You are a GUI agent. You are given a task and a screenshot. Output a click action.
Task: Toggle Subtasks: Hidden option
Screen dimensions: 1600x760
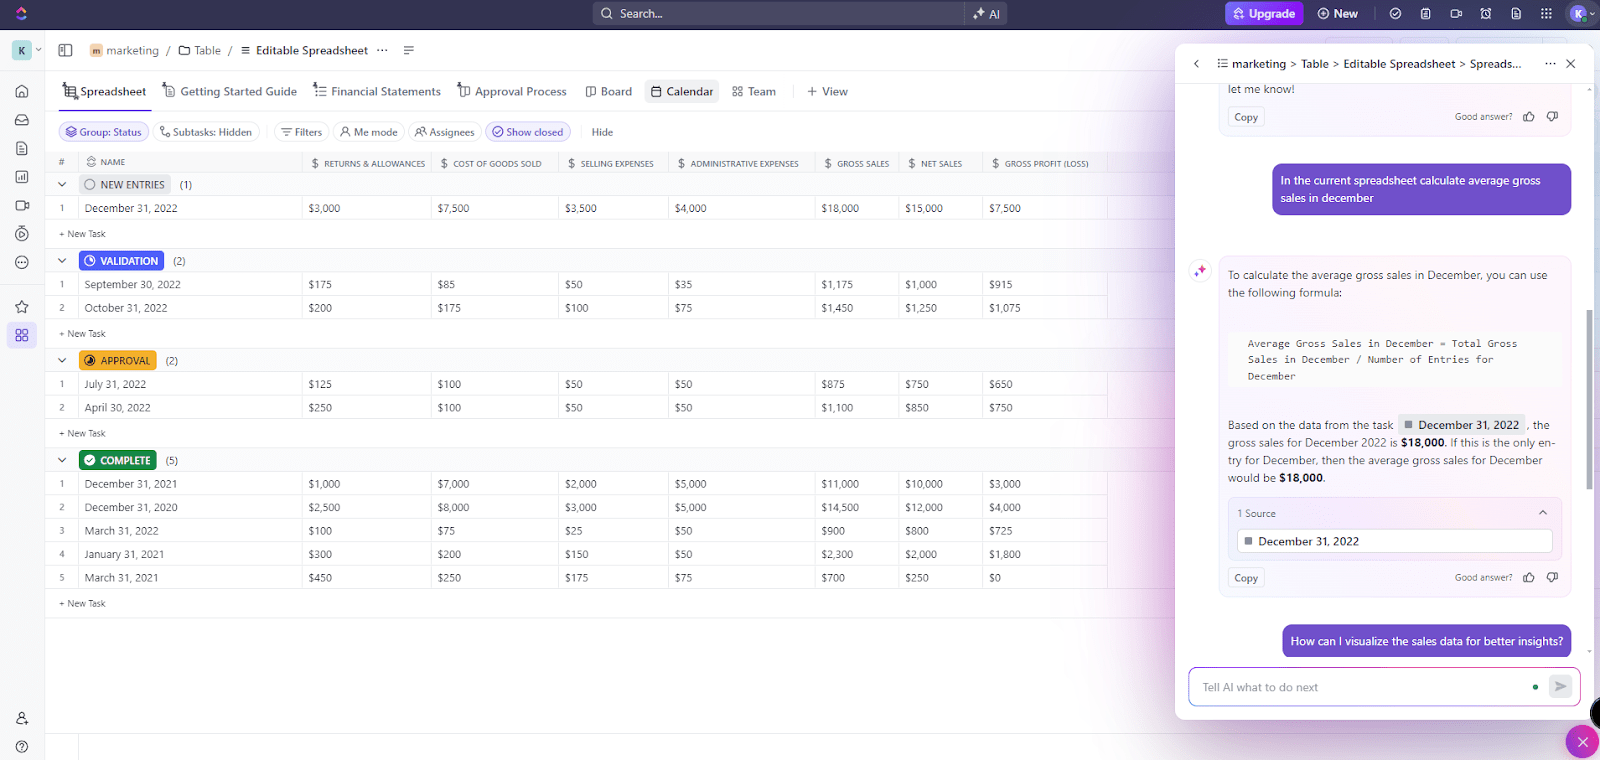(205, 132)
